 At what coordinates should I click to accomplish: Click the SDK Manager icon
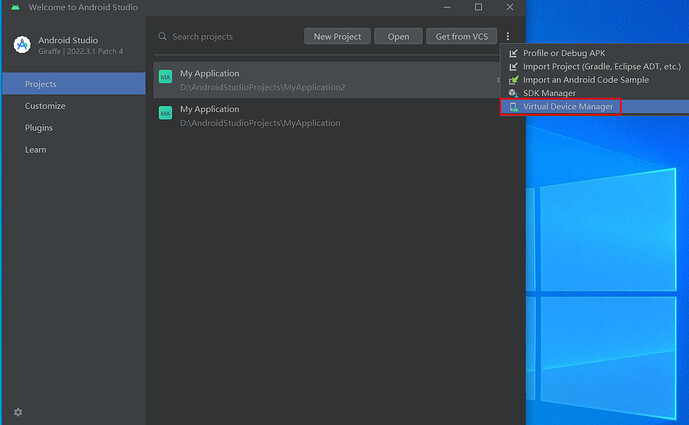[513, 93]
